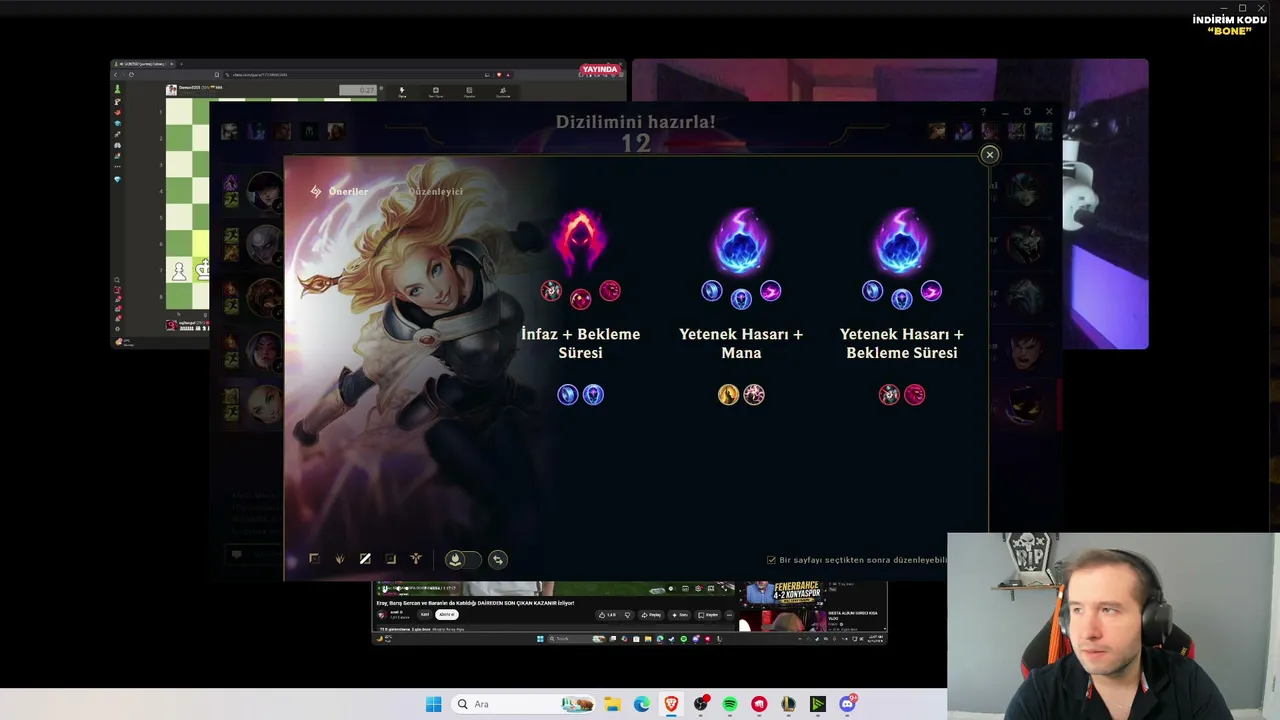The height and width of the screenshot is (720, 1280).
Task: Select the first square role filter icon
Action: [314, 559]
